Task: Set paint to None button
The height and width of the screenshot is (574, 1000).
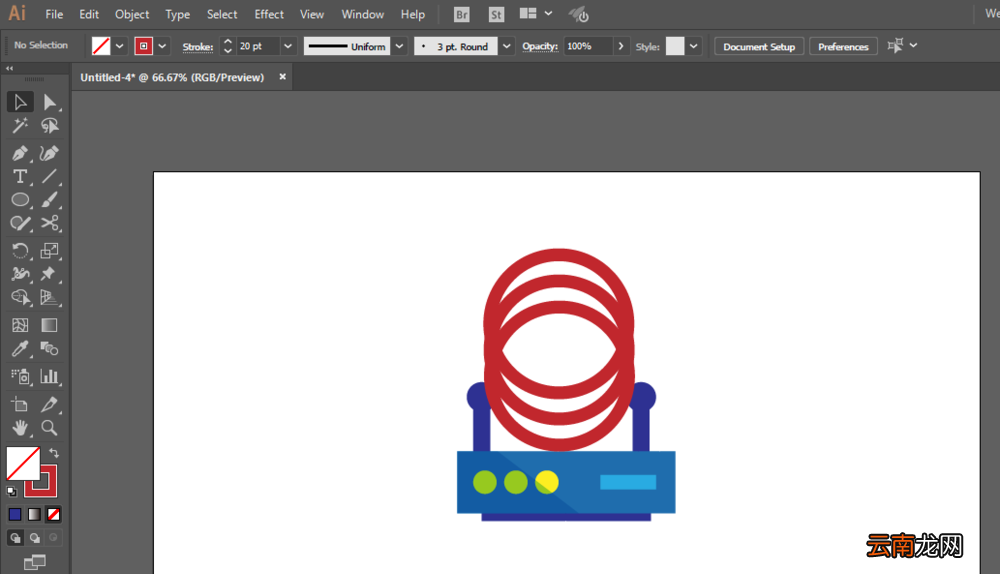Action: [54, 514]
